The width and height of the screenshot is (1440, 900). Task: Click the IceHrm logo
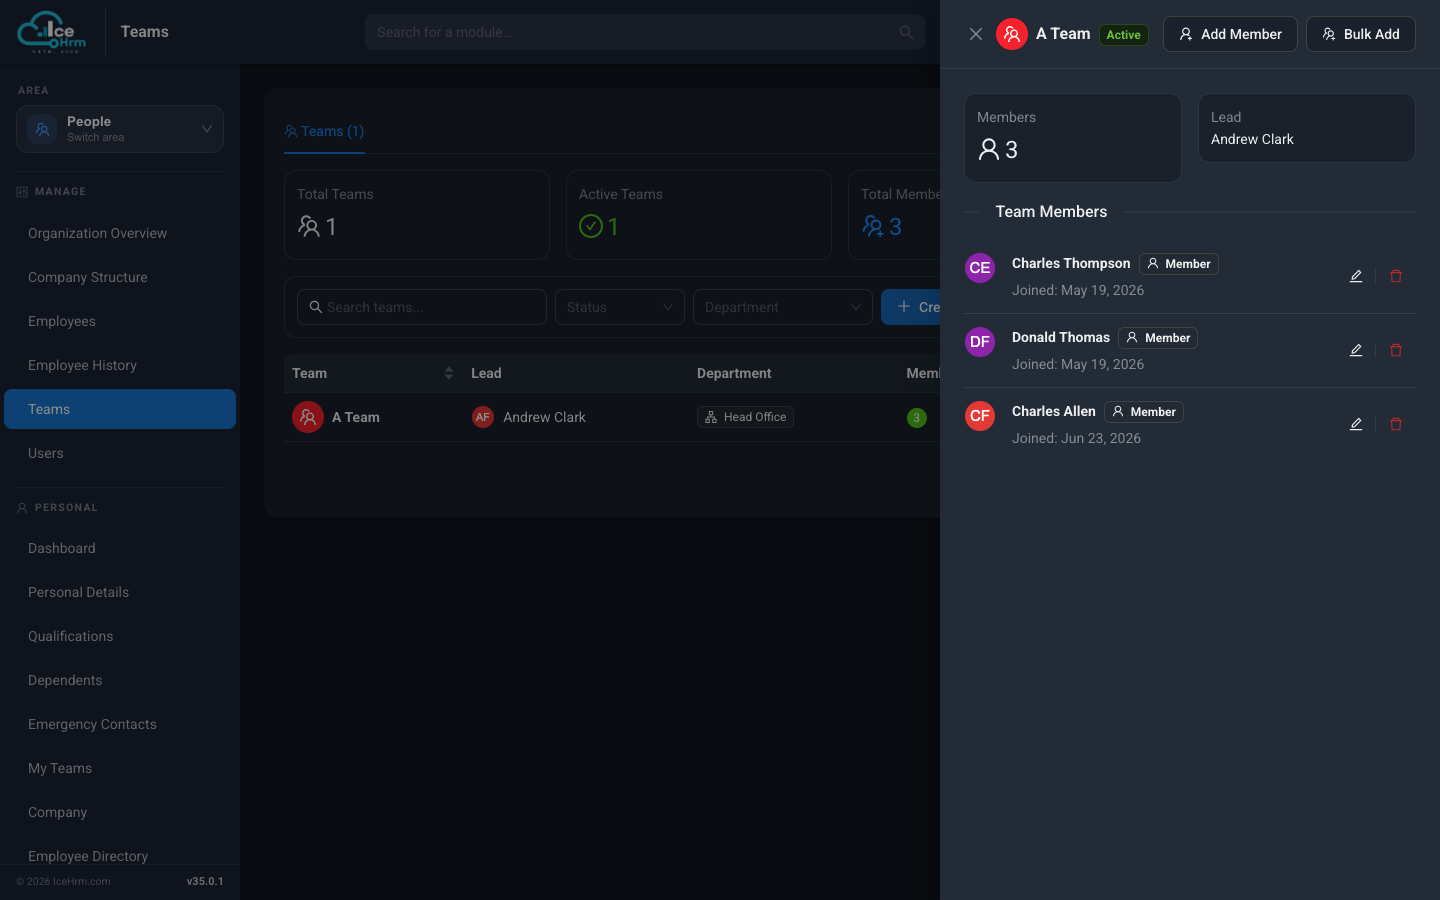[52, 32]
